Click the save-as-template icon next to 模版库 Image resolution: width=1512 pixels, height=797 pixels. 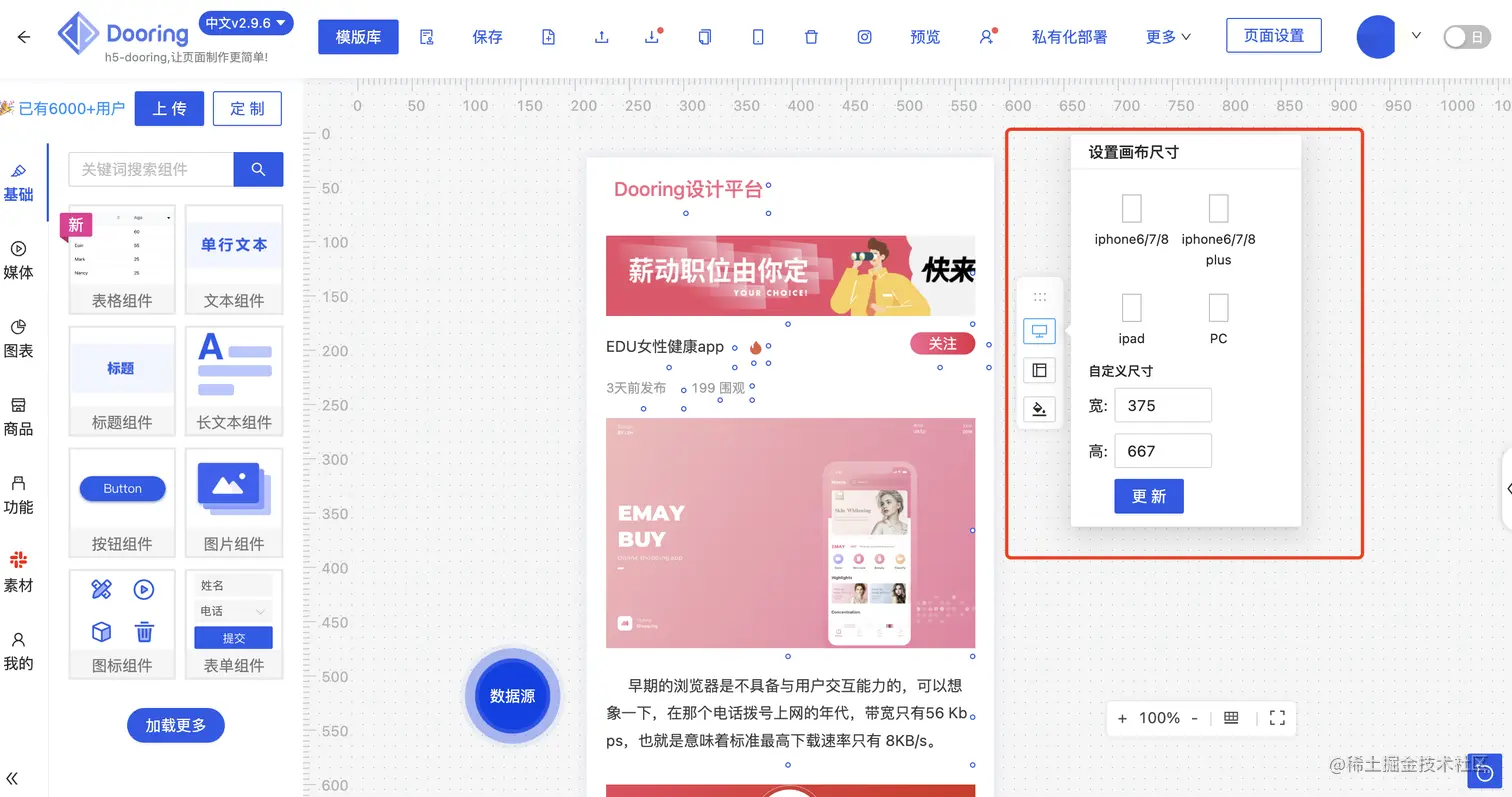point(427,37)
